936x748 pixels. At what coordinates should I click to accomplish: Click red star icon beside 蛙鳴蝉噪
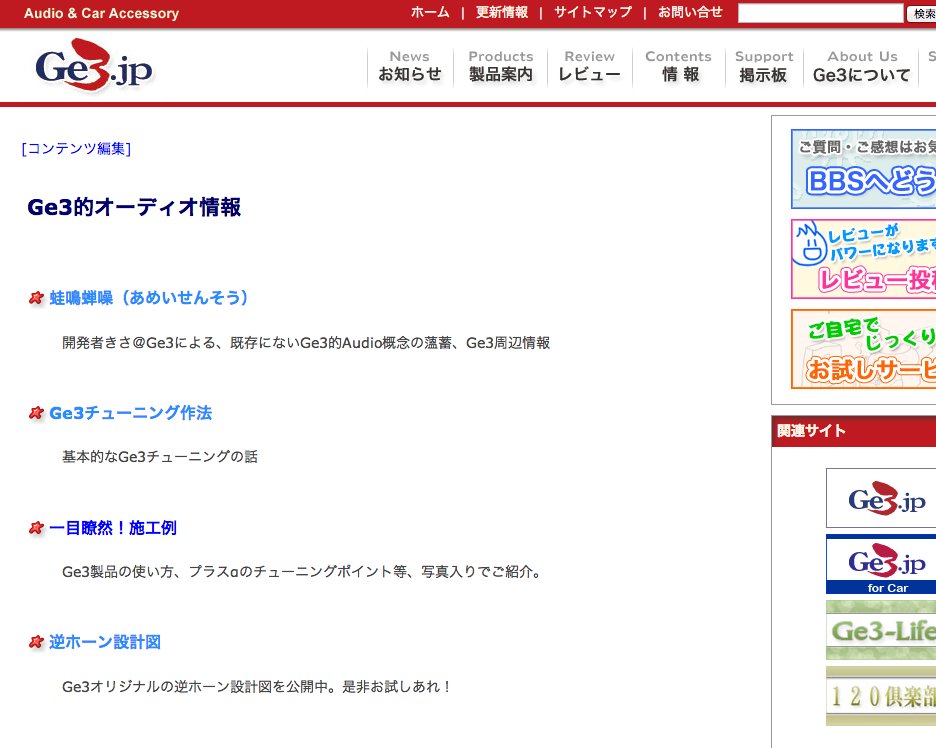click(36, 297)
